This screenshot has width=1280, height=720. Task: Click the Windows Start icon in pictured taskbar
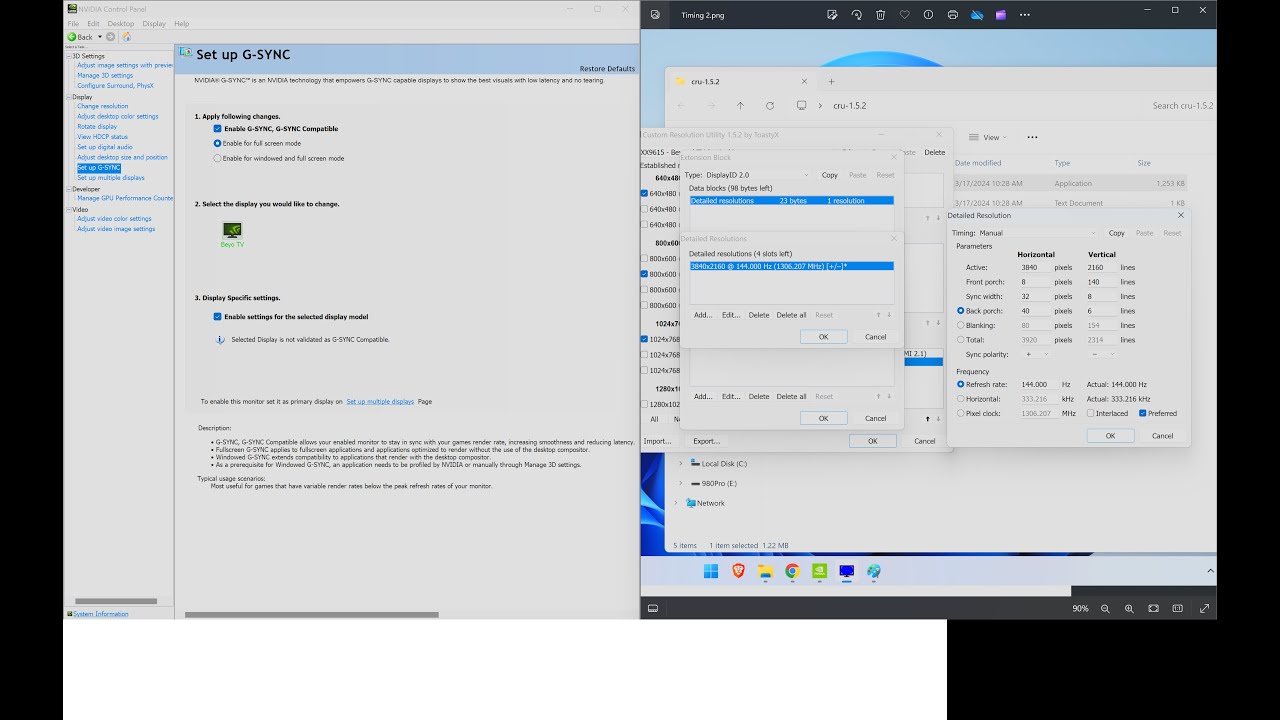(711, 571)
